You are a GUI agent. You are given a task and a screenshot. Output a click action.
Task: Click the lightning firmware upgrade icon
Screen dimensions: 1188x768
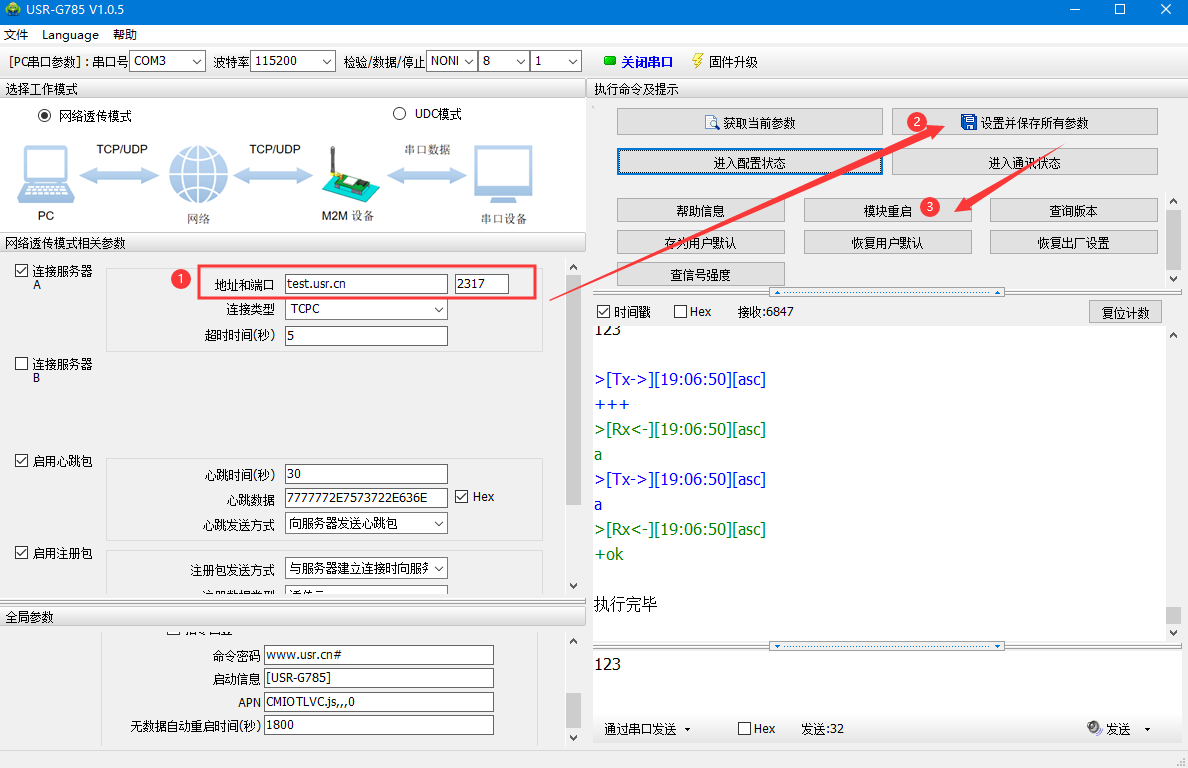[x=697, y=61]
